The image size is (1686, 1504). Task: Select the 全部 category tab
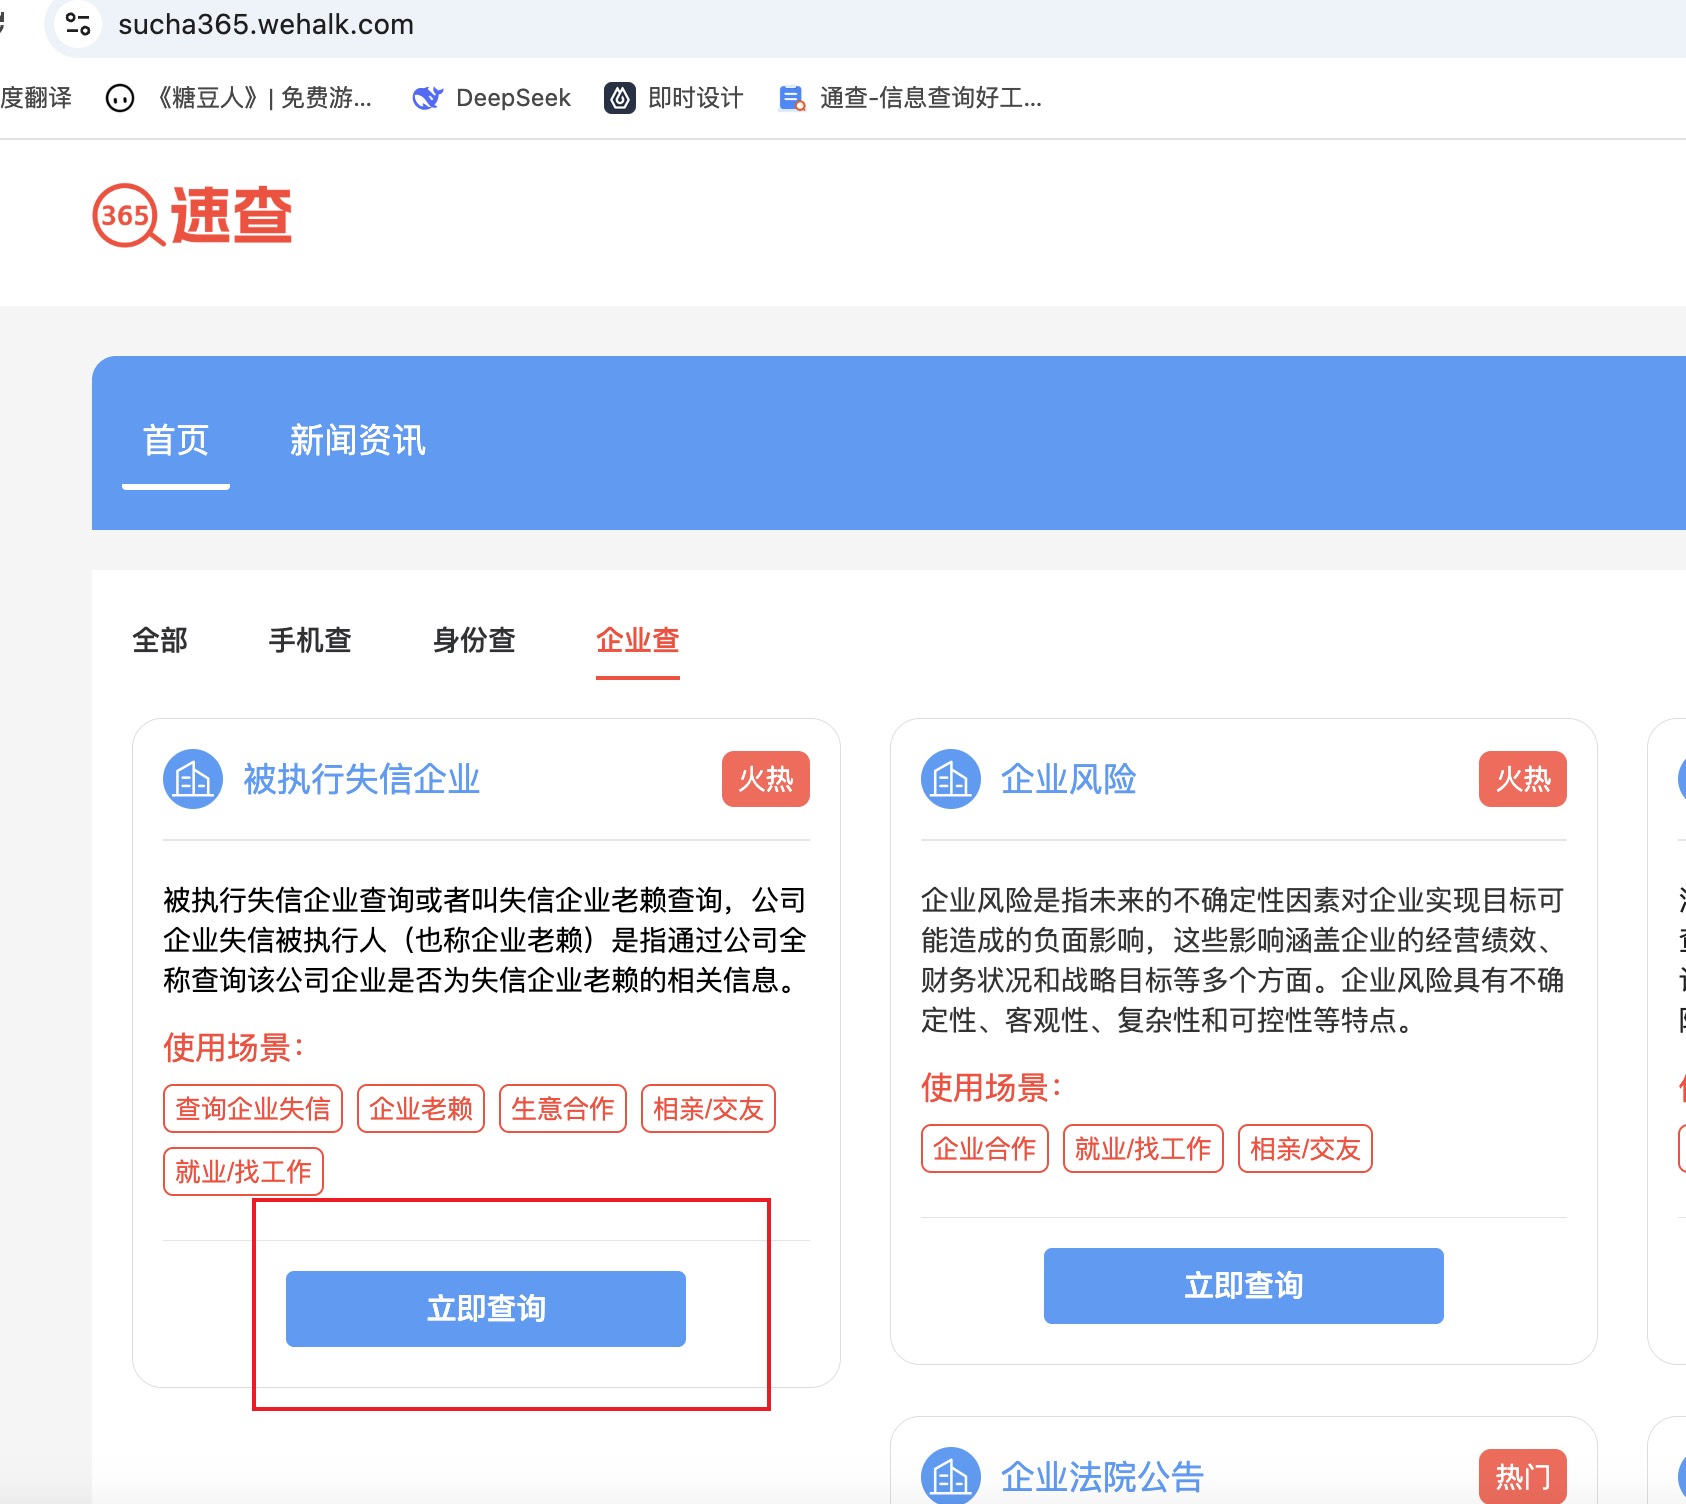point(160,640)
